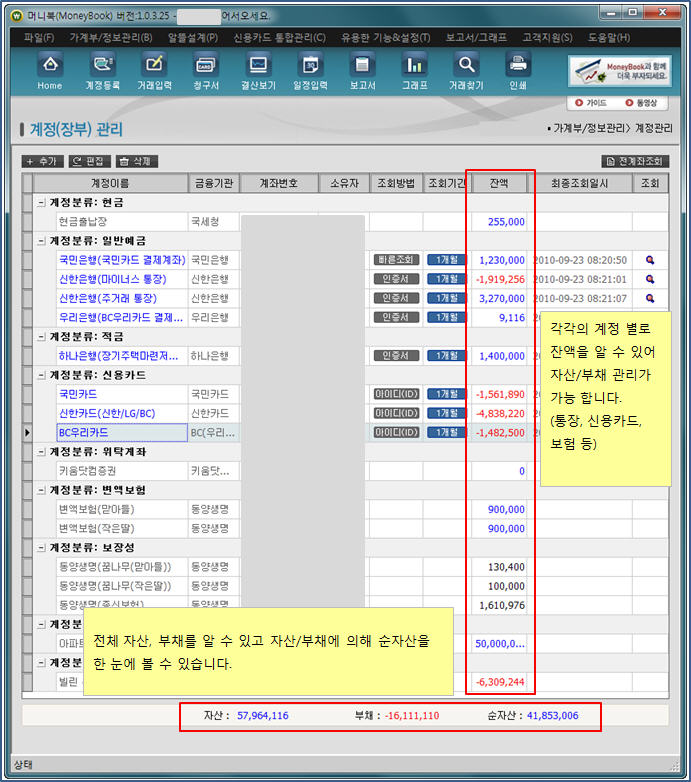This screenshot has height=782, width=691.
Task: Click the 추가 add button
Action: tap(42, 161)
